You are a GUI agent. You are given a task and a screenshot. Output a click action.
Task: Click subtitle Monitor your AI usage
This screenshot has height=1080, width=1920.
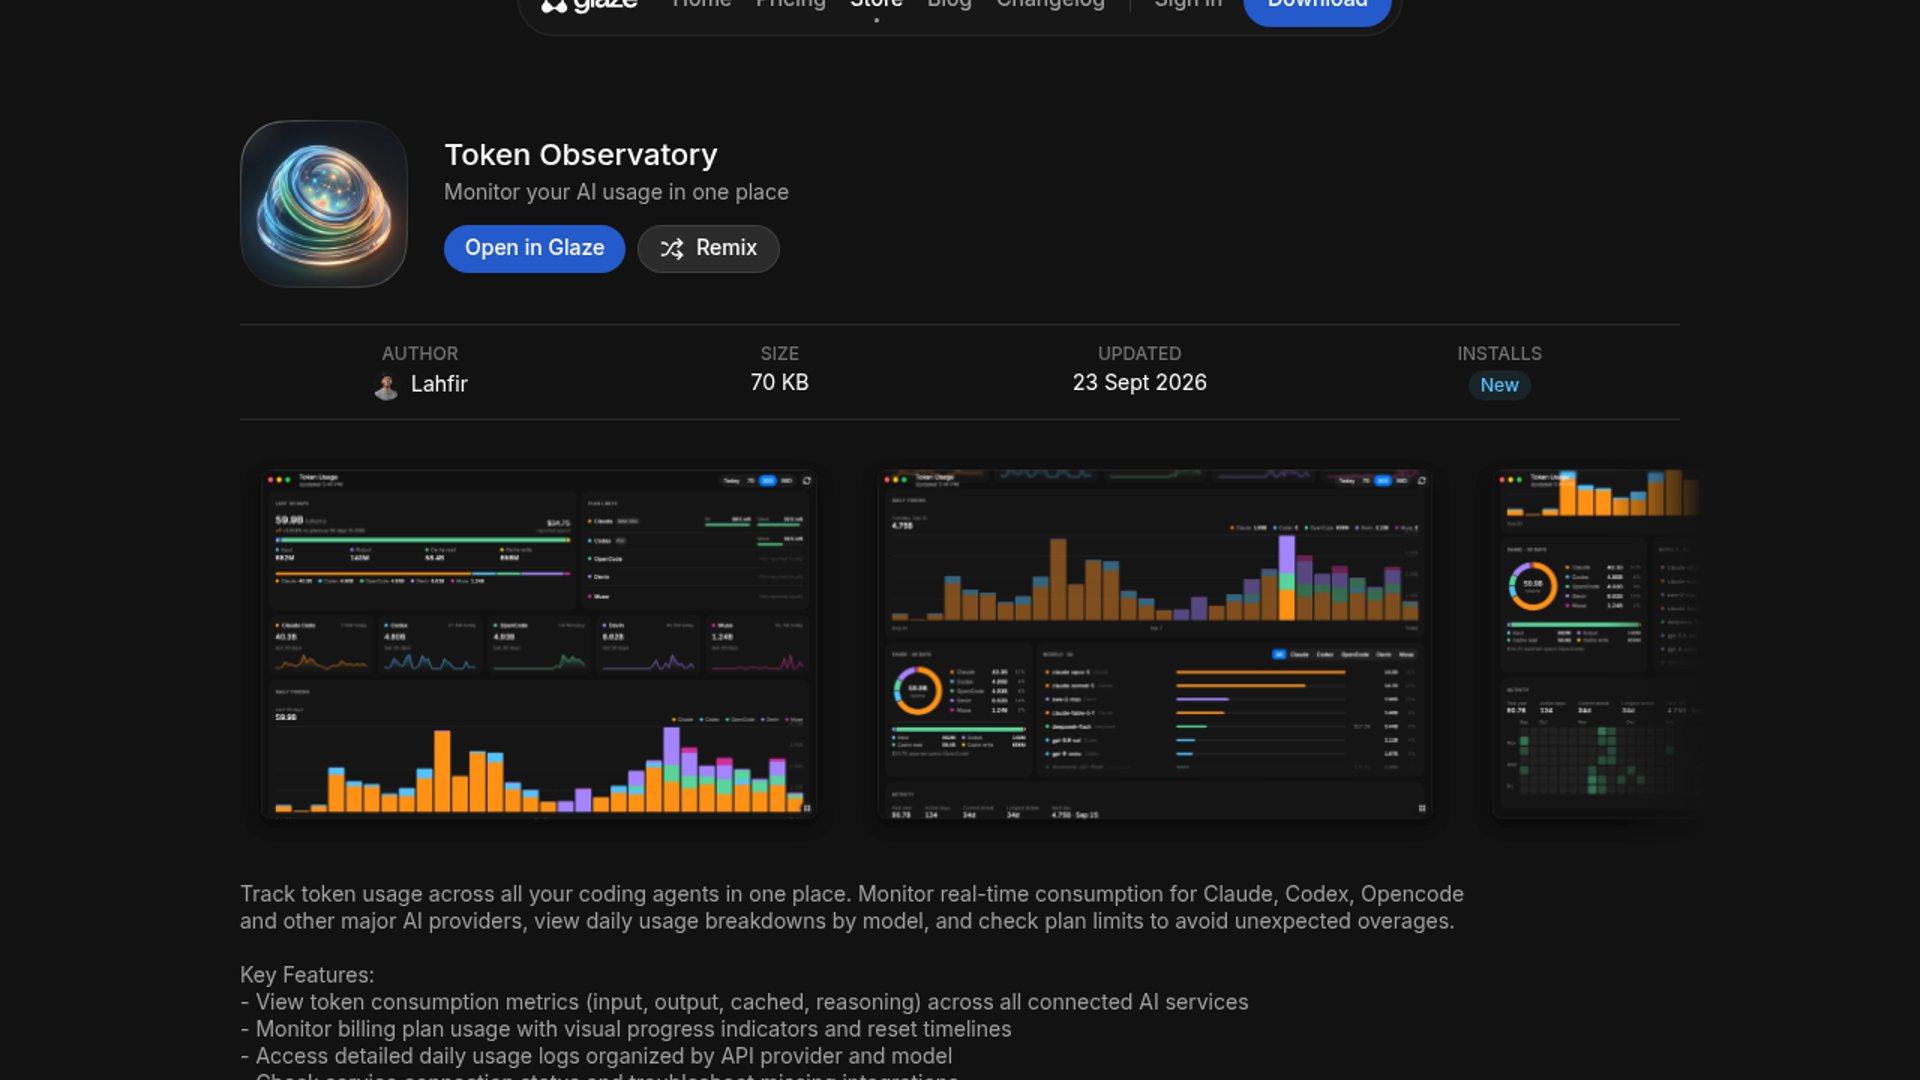[x=616, y=193]
